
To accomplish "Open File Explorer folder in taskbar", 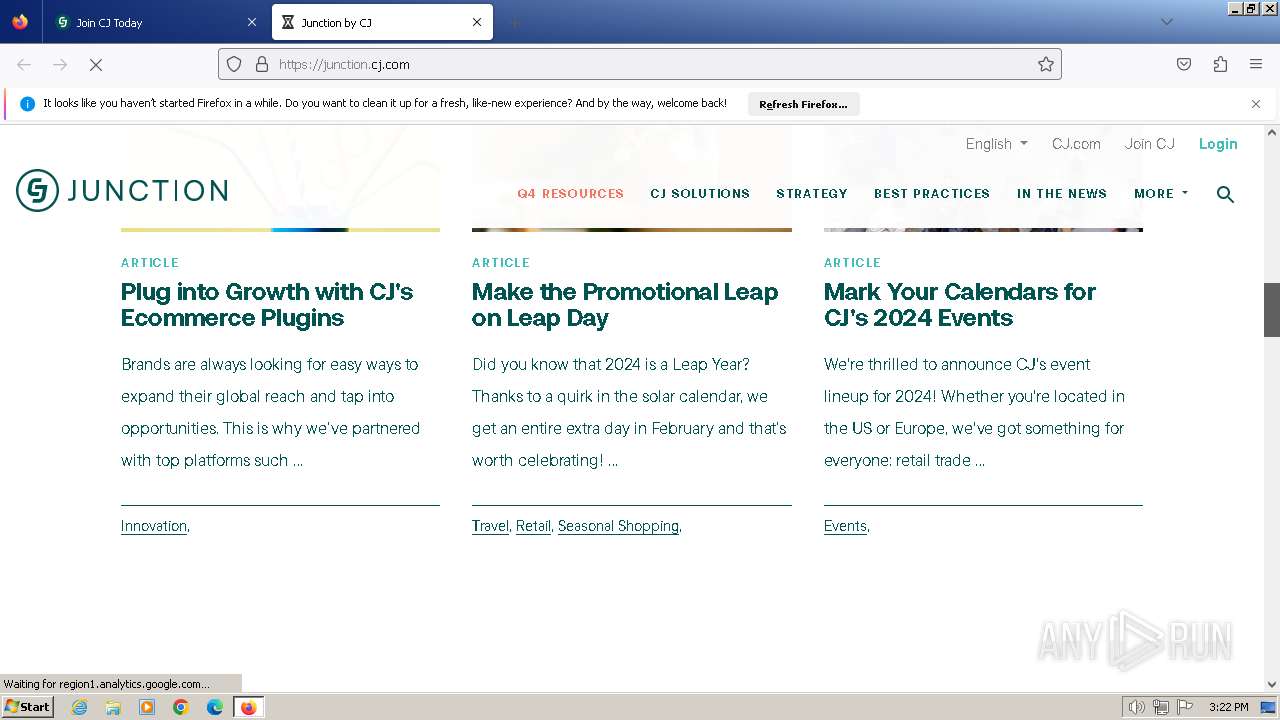I will [113, 707].
